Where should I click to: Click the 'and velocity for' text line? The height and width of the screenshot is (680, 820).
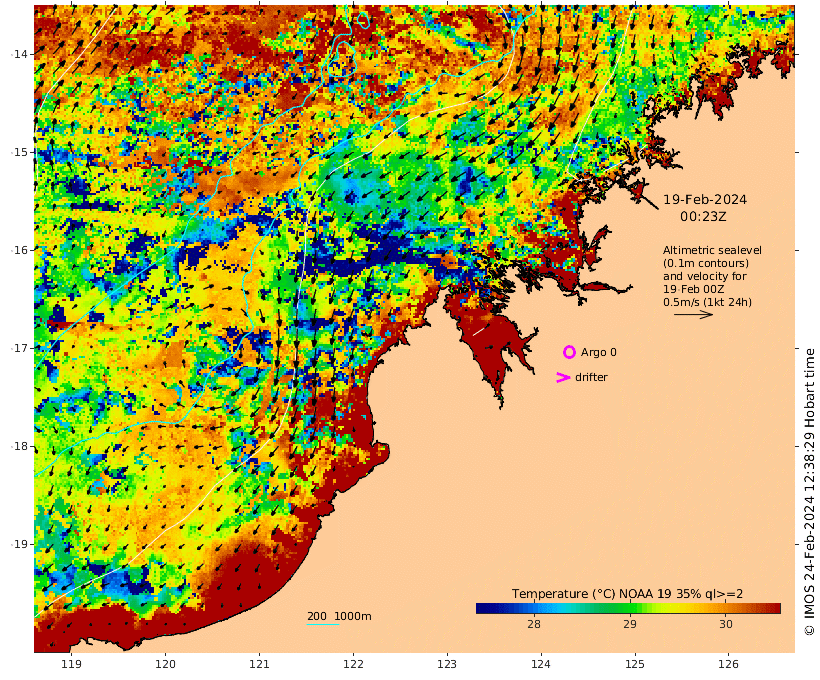[x=705, y=276]
